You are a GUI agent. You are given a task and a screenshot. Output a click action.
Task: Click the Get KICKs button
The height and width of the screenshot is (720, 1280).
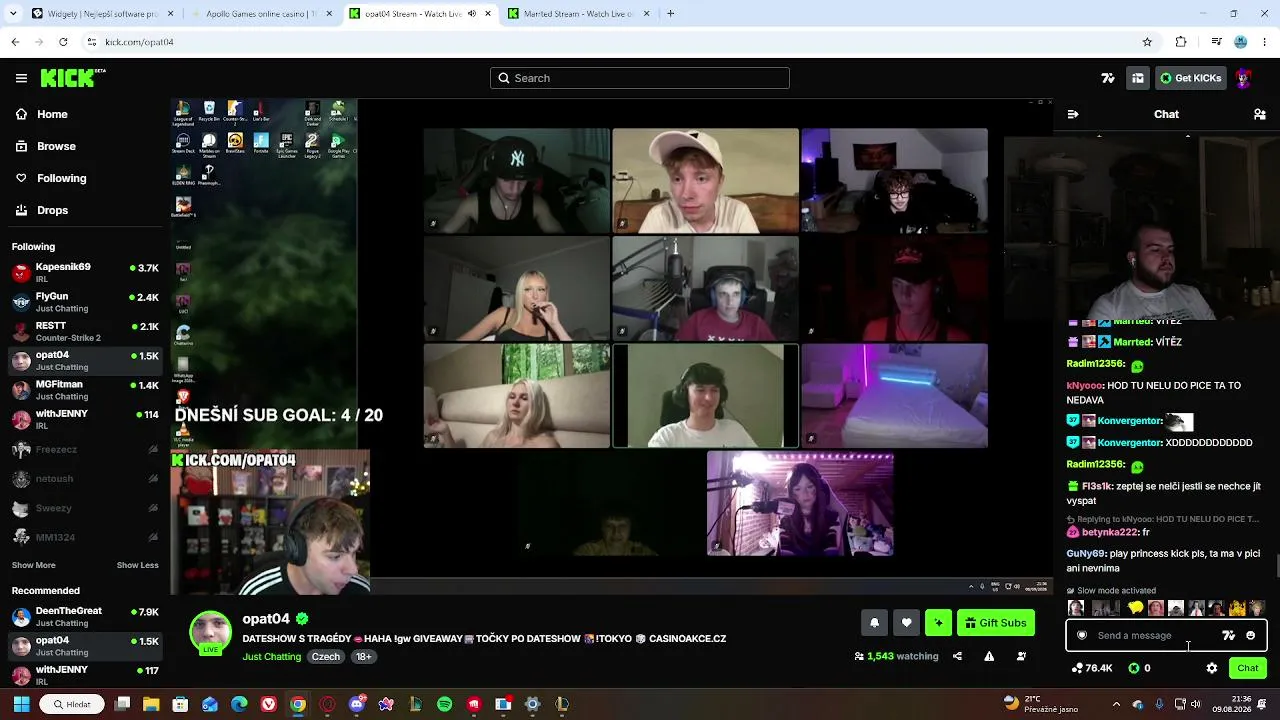(1190, 78)
